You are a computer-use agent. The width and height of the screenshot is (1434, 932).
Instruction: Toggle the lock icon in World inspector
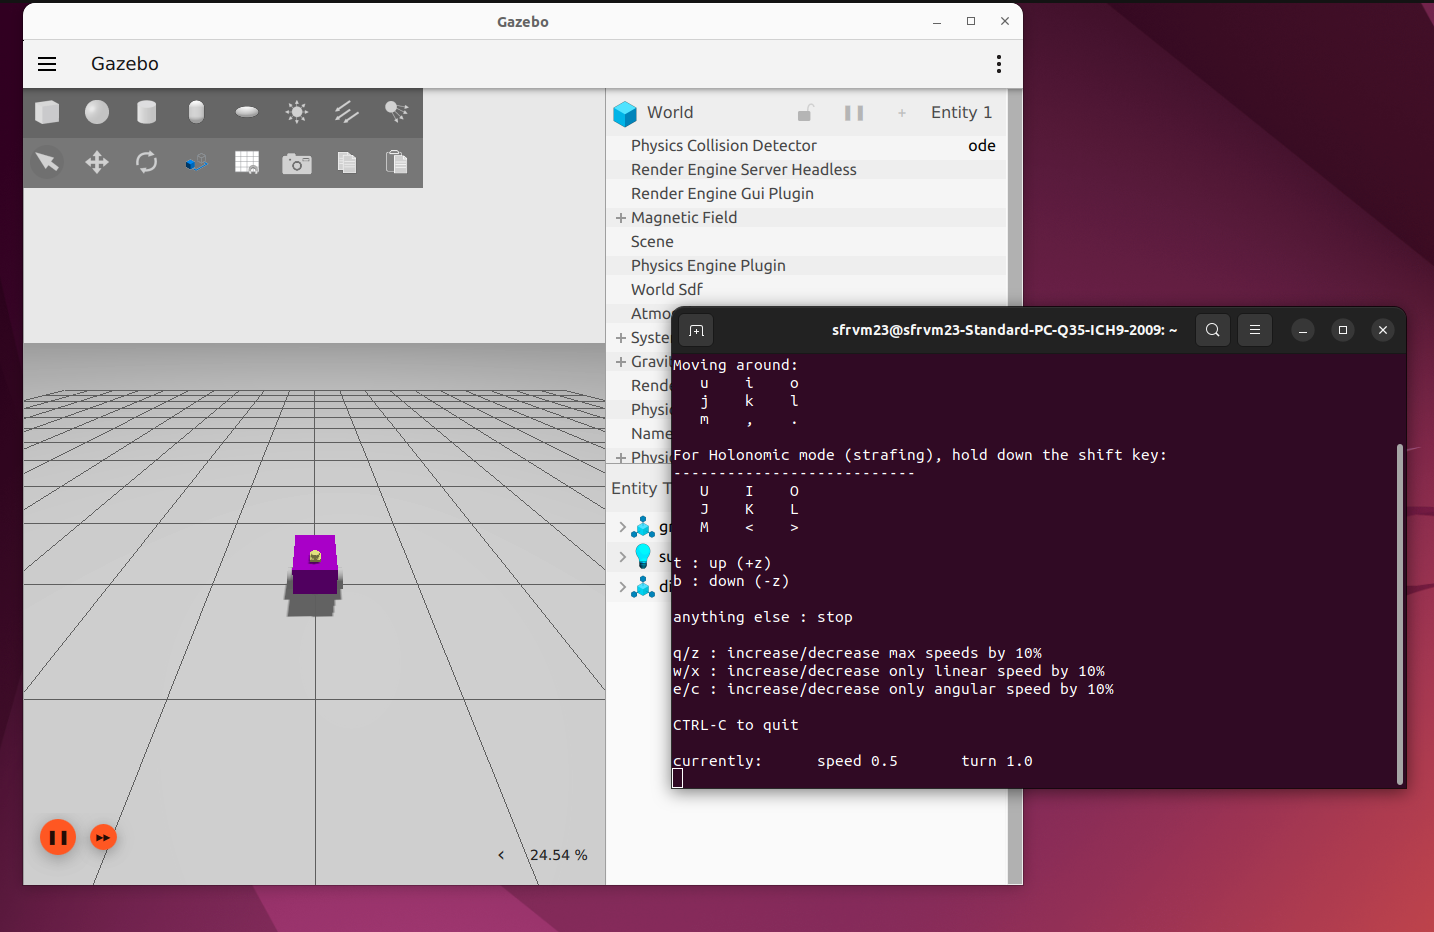805,113
